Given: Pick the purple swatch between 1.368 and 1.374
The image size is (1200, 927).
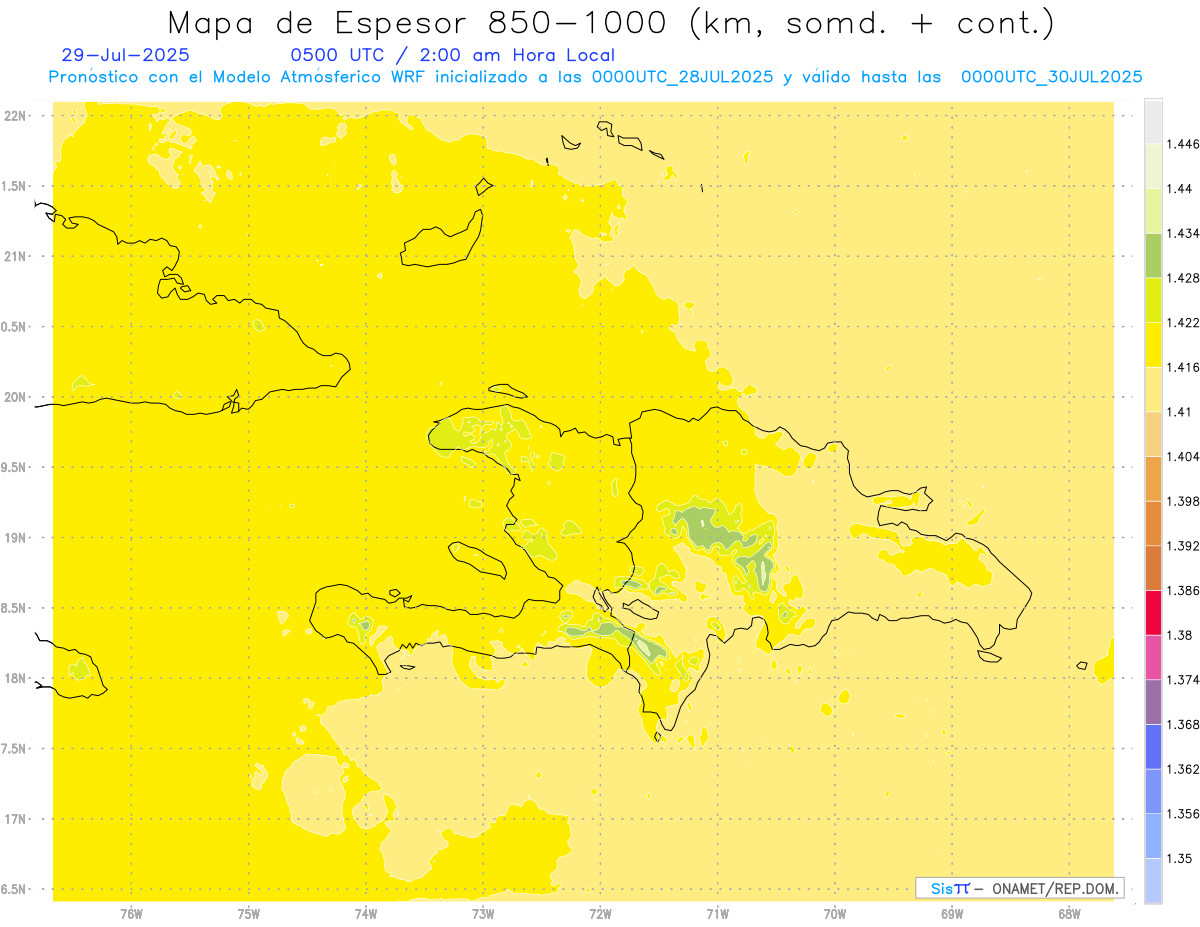Looking at the screenshot, I should point(1153,702).
